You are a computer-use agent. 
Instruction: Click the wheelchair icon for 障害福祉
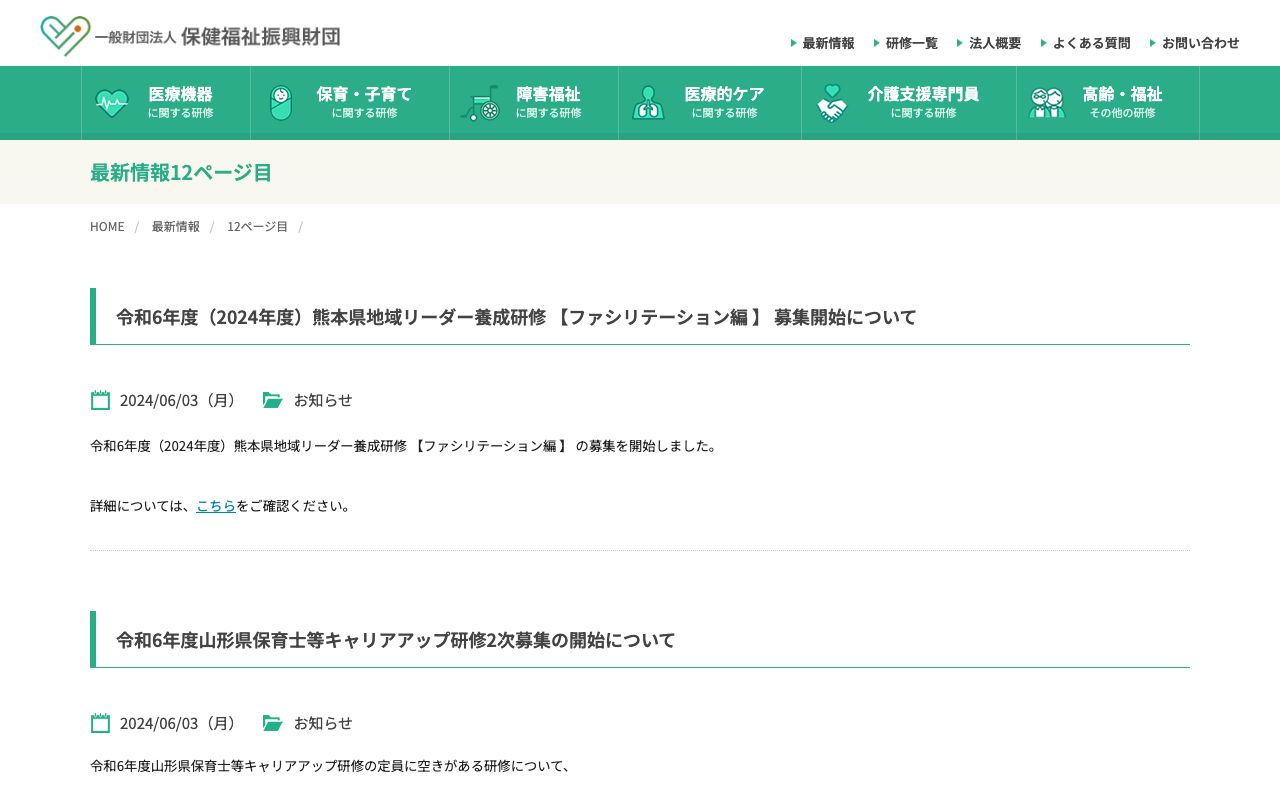481,102
